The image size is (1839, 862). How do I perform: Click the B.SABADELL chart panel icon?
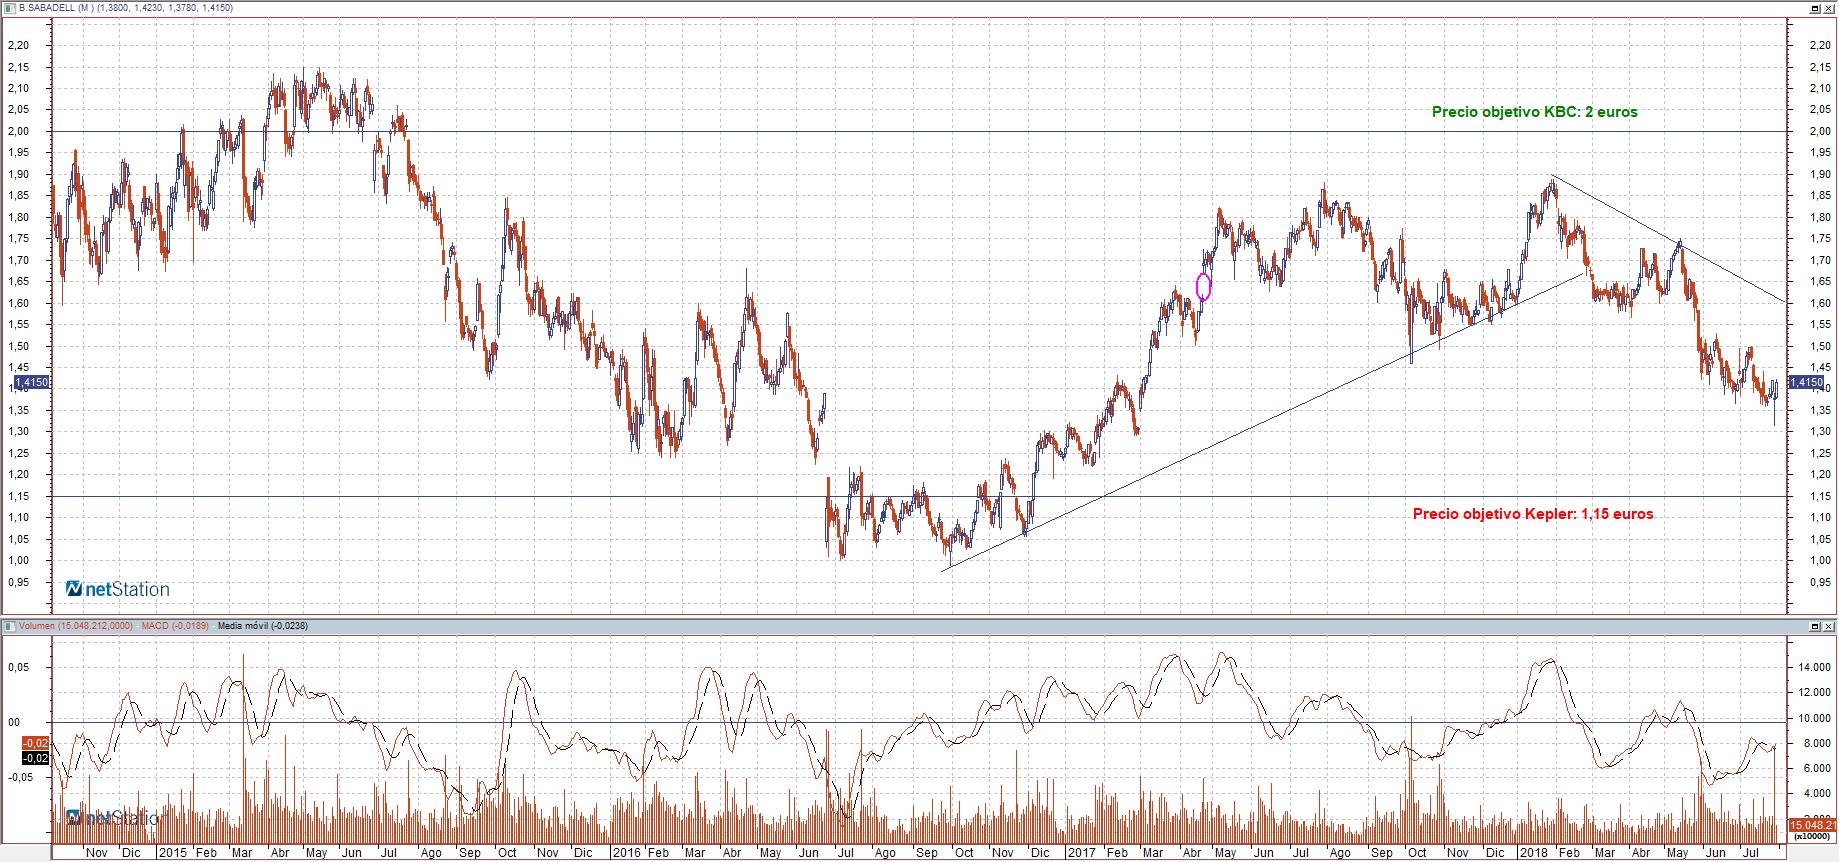click(9, 7)
